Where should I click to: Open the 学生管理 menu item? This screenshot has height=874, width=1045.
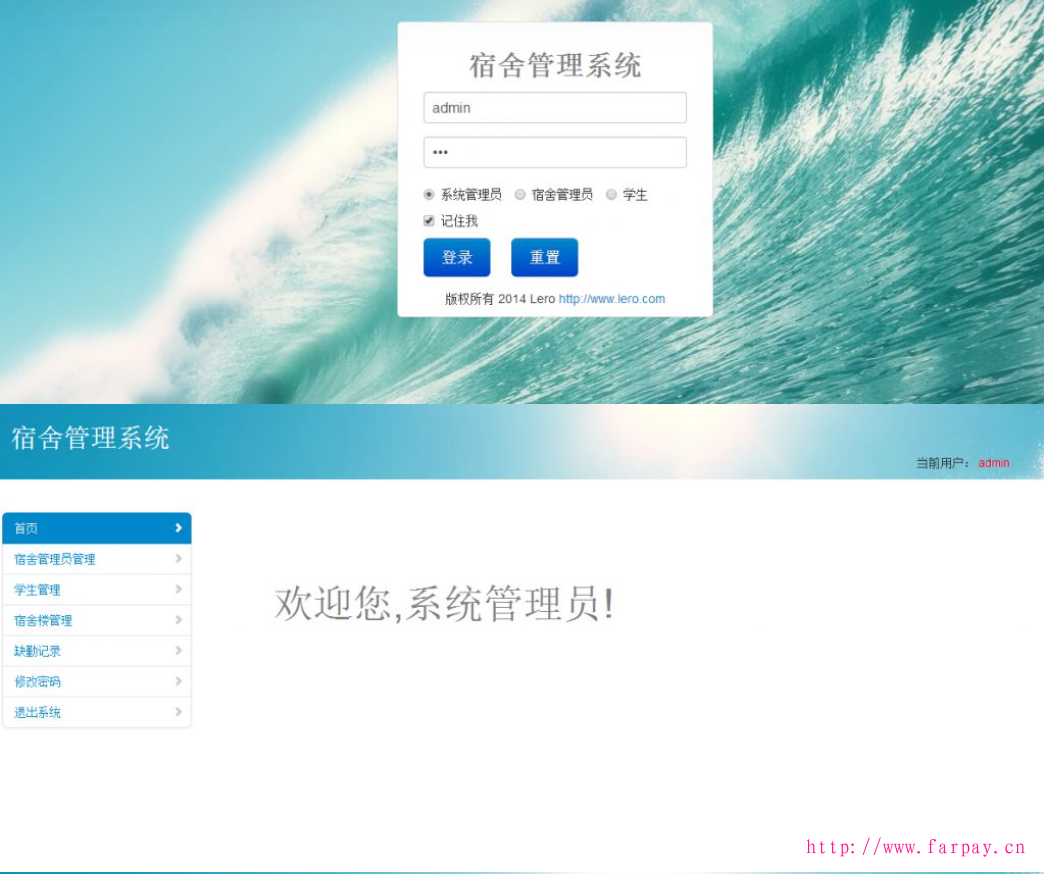click(37, 590)
